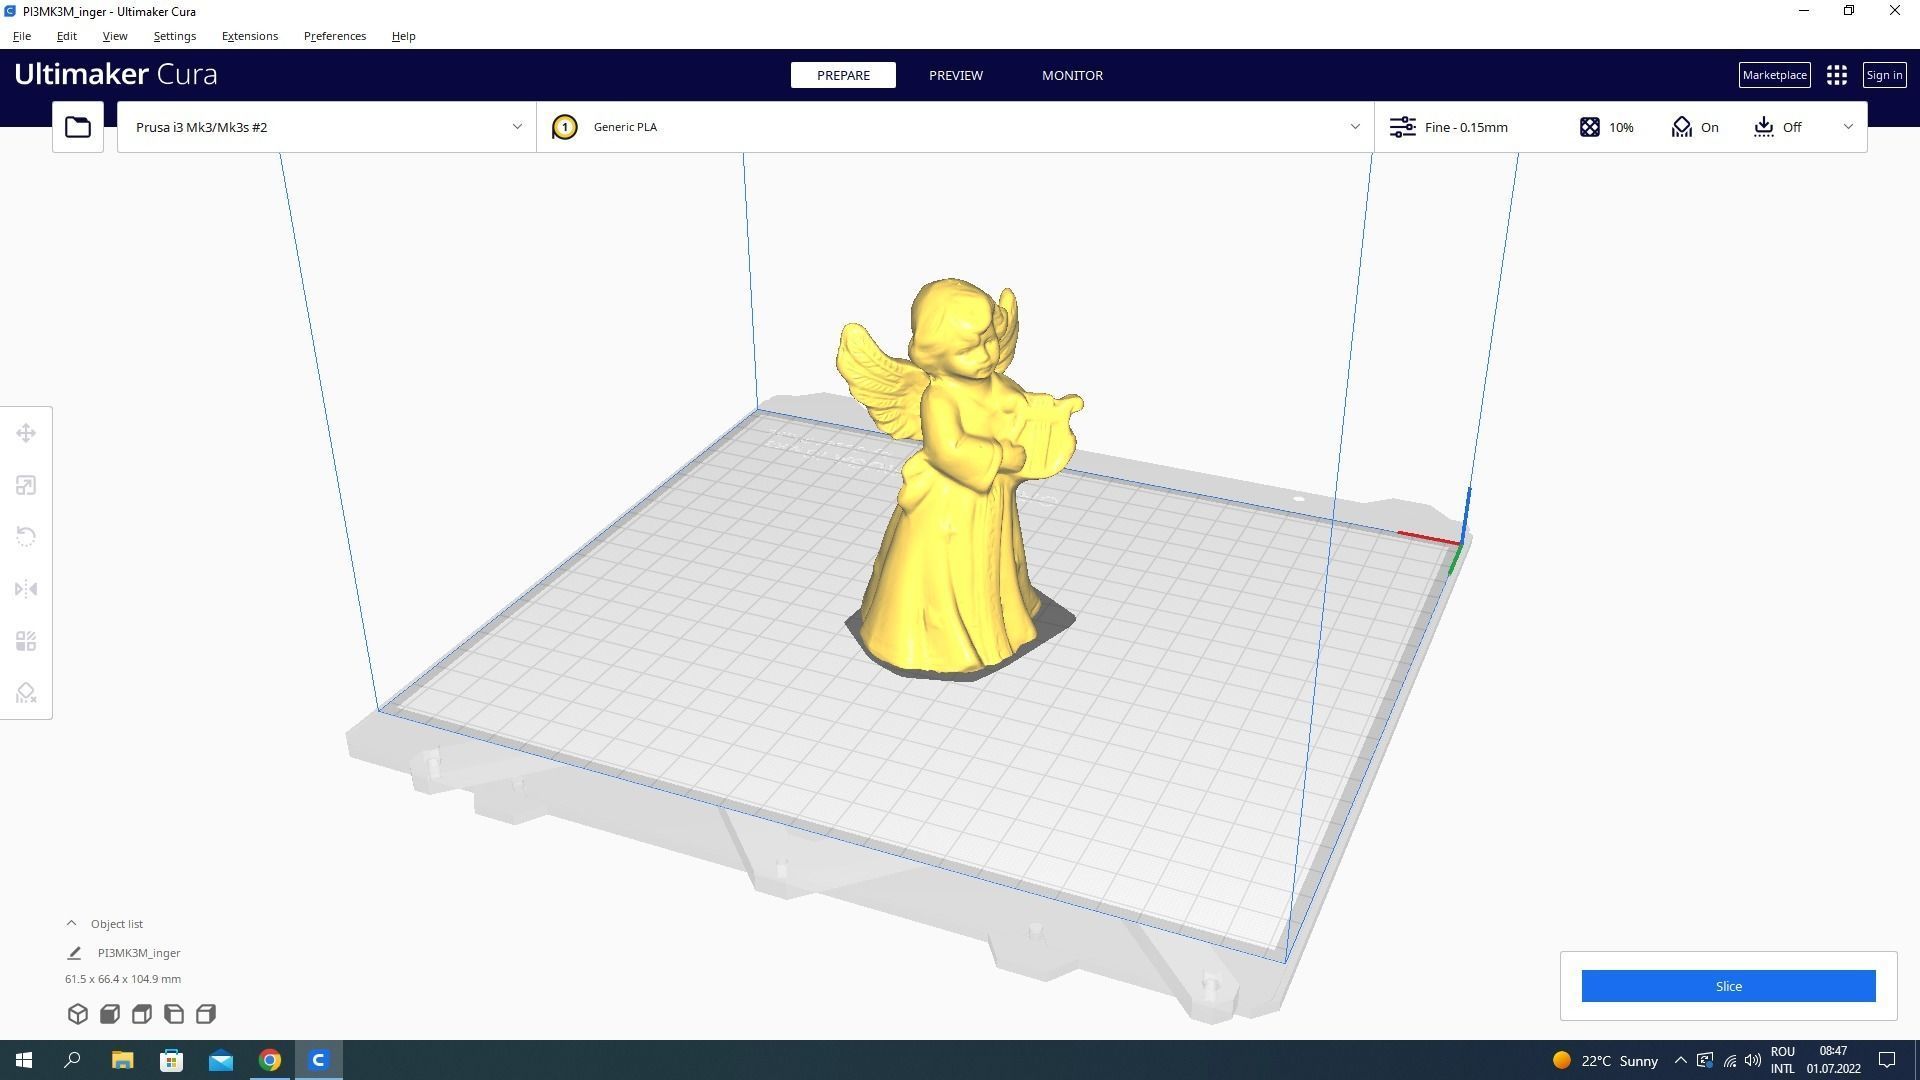1920x1080 pixels.
Task: Click the extruder 1 material icon
Action: pyautogui.click(x=564, y=127)
